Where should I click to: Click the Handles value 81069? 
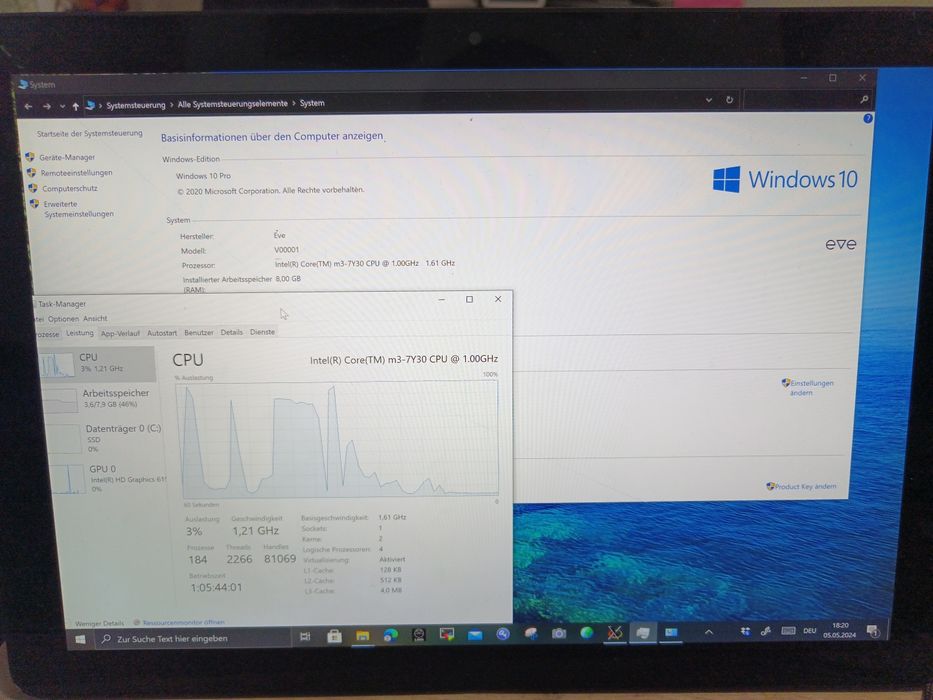(280, 559)
